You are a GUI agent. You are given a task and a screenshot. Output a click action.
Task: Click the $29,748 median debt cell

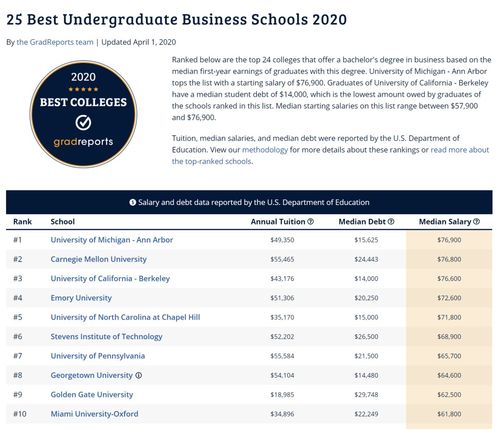pos(366,395)
